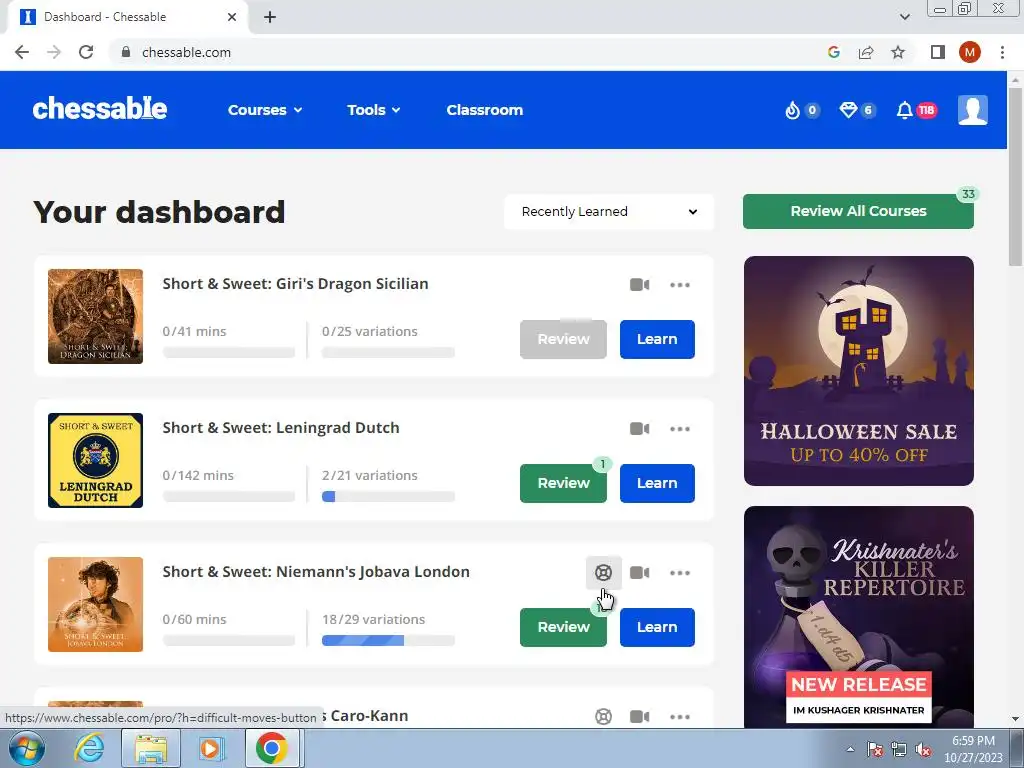Open the tab search chevron in Chrome

point(904,17)
